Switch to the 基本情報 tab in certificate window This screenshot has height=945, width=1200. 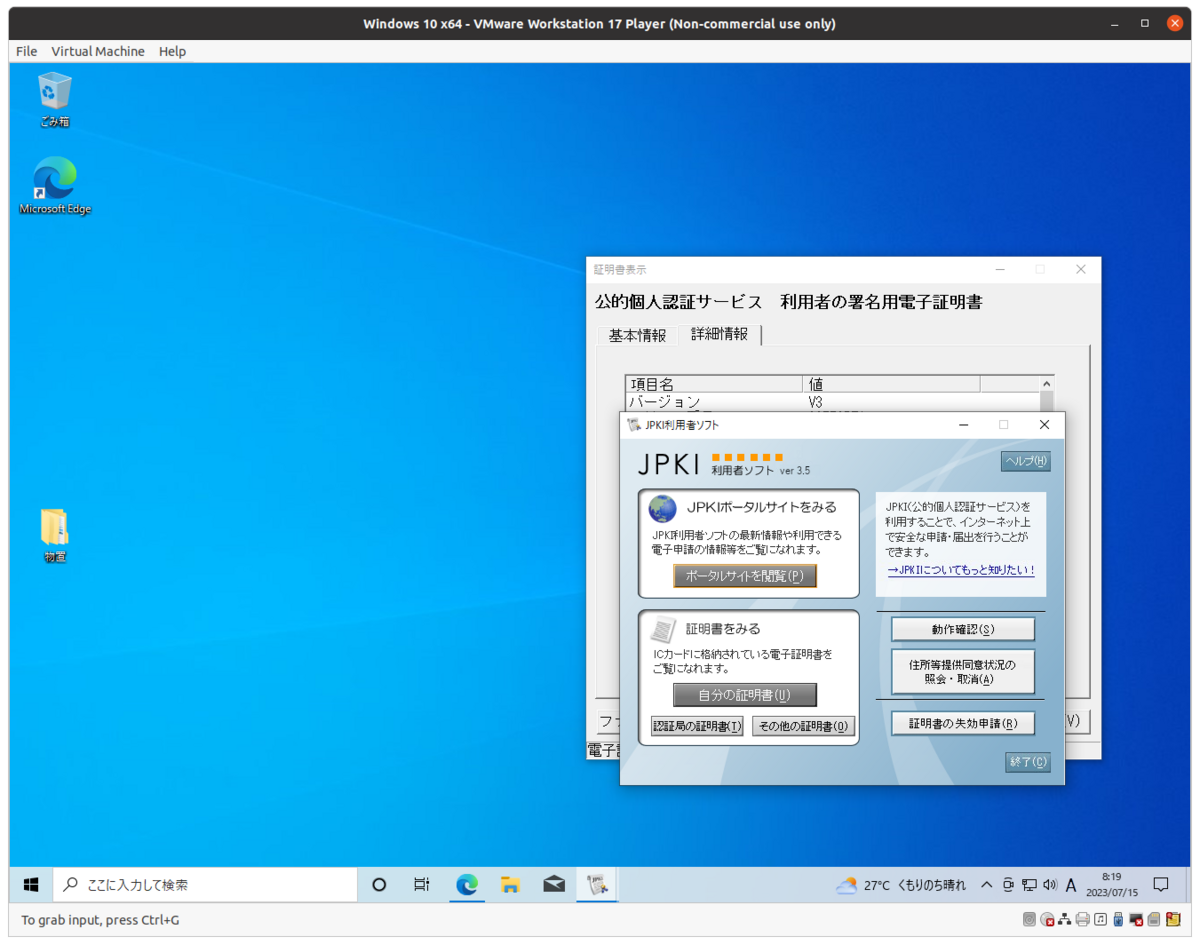point(637,335)
